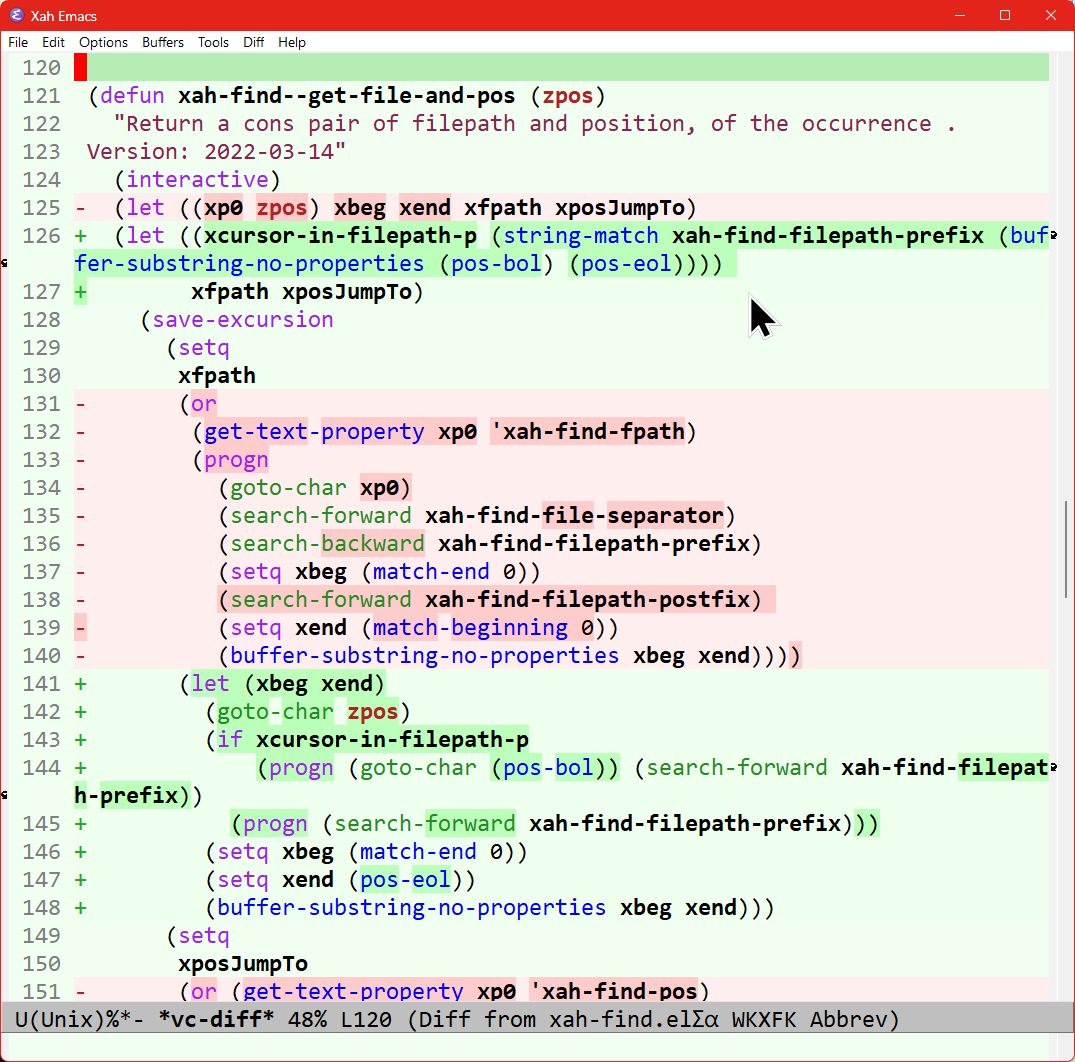Click the continuation arrow at end of line 144
Image resolution: width=1075 pixels, height=1062 pixels.
pos(1054,768)
